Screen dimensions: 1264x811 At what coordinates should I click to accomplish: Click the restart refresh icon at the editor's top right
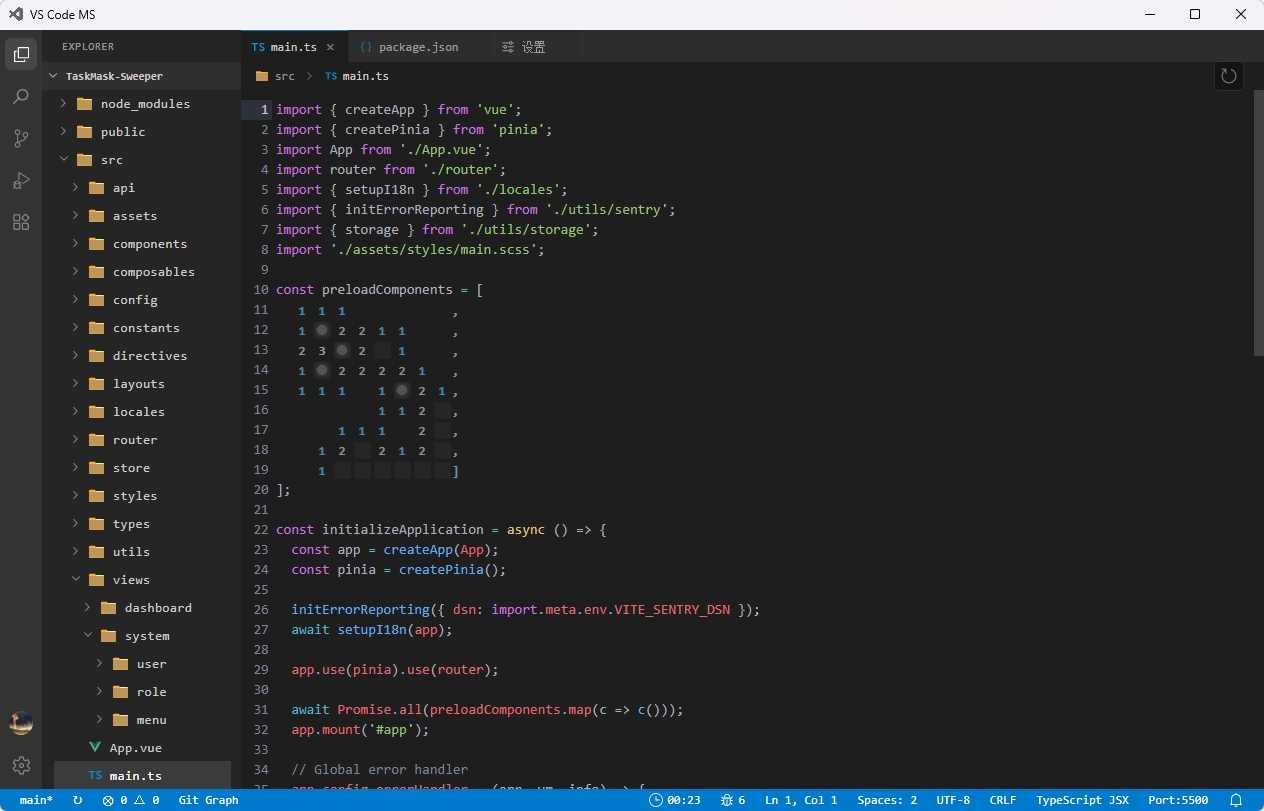pyautogui.click(x=1229, y=76)
